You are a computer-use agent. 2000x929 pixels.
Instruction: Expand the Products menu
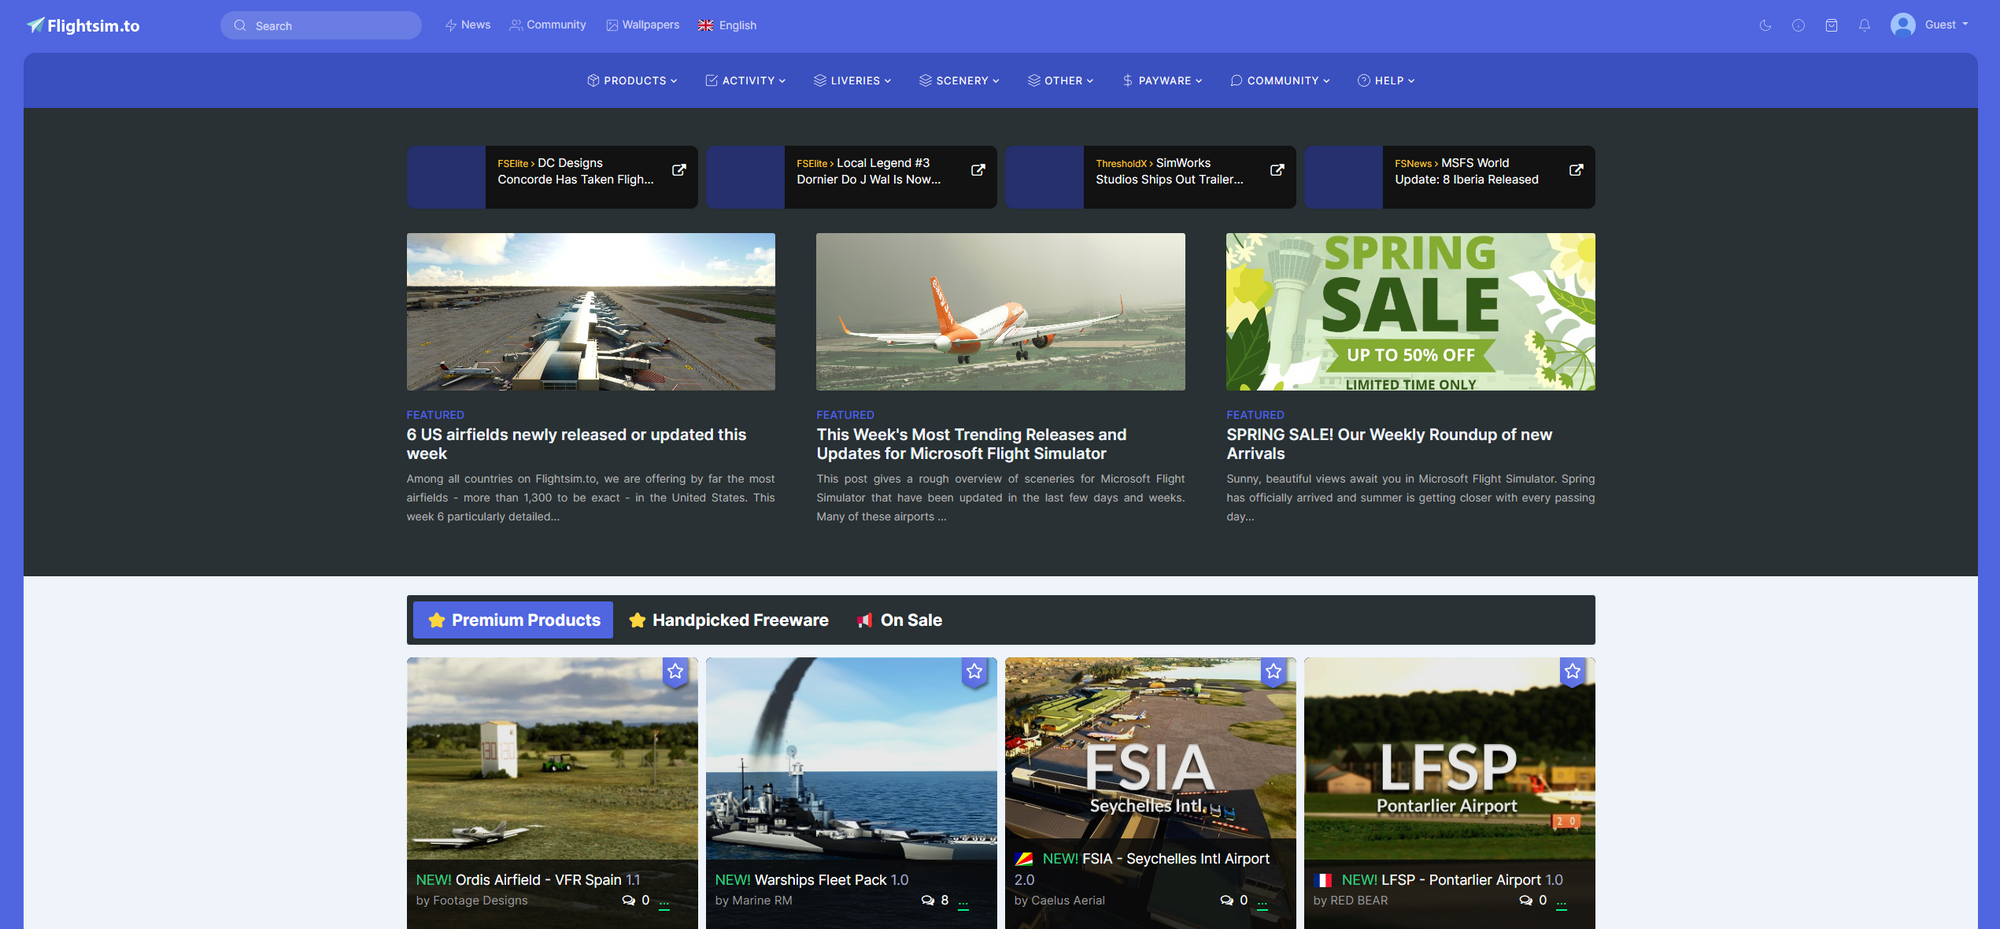pos(632,81)
